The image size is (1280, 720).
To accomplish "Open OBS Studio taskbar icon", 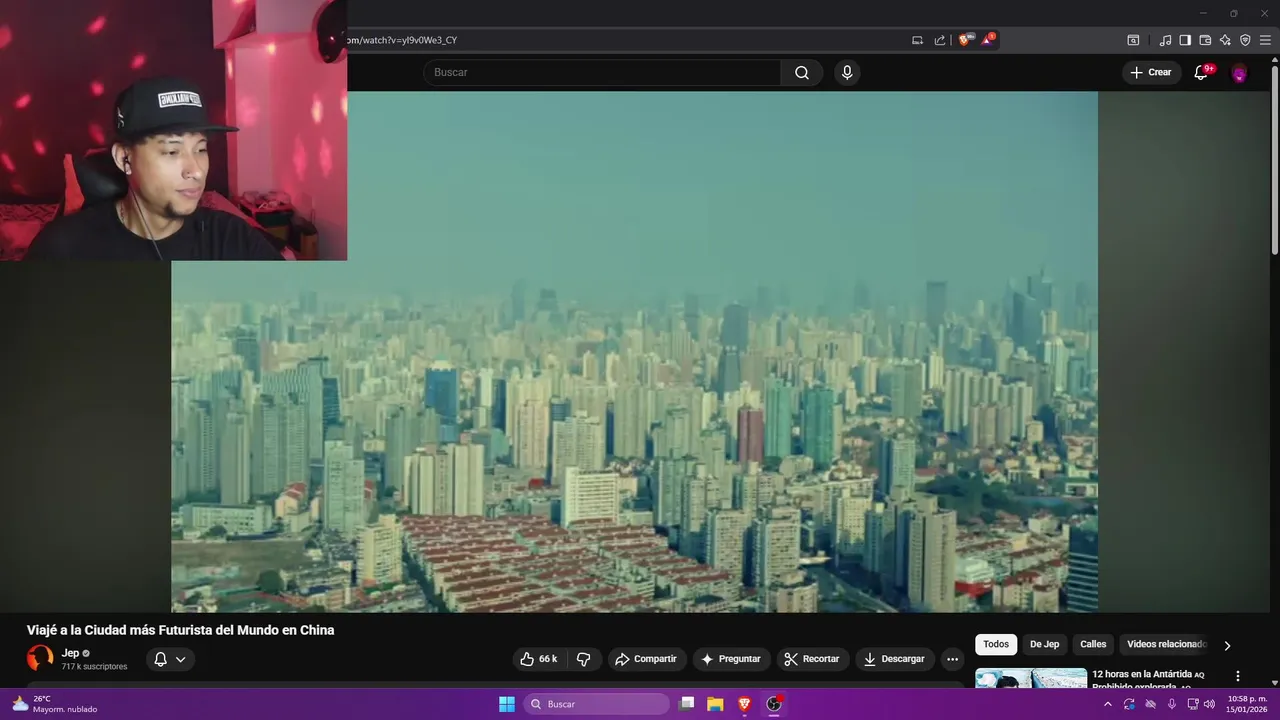I will 774,704.
